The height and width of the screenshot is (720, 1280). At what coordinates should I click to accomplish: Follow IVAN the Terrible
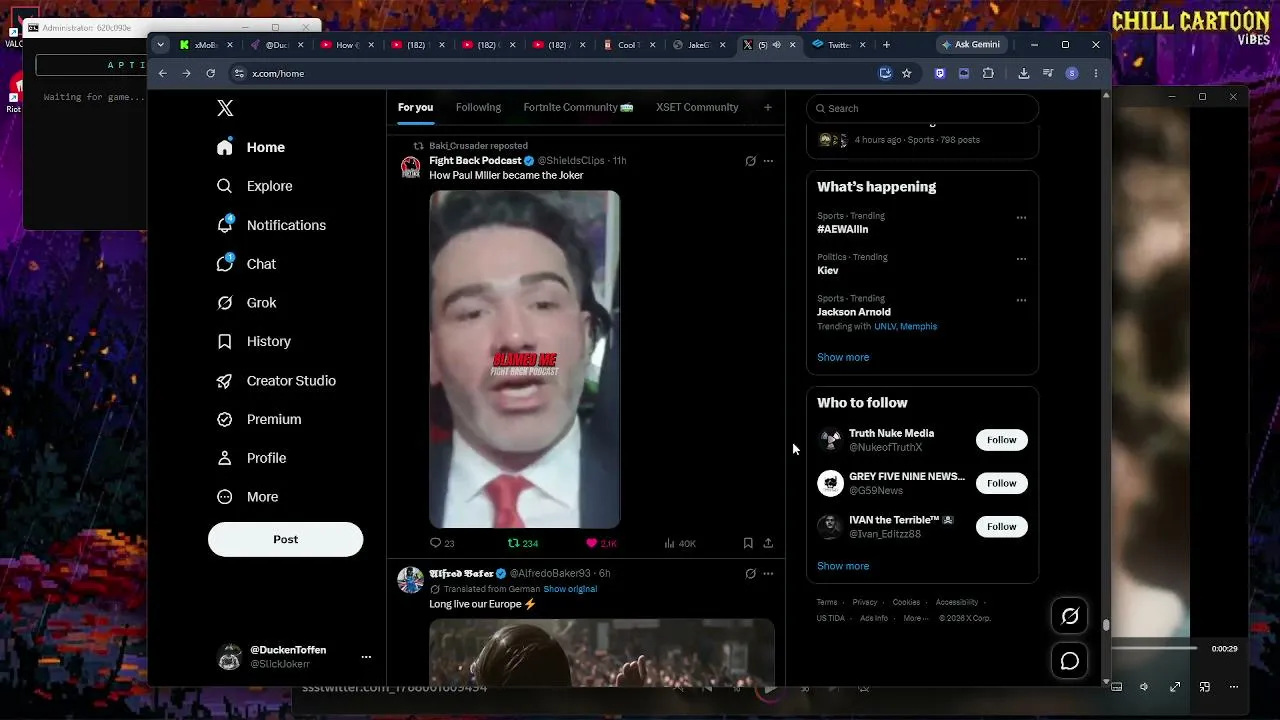tap(1001, 526)
